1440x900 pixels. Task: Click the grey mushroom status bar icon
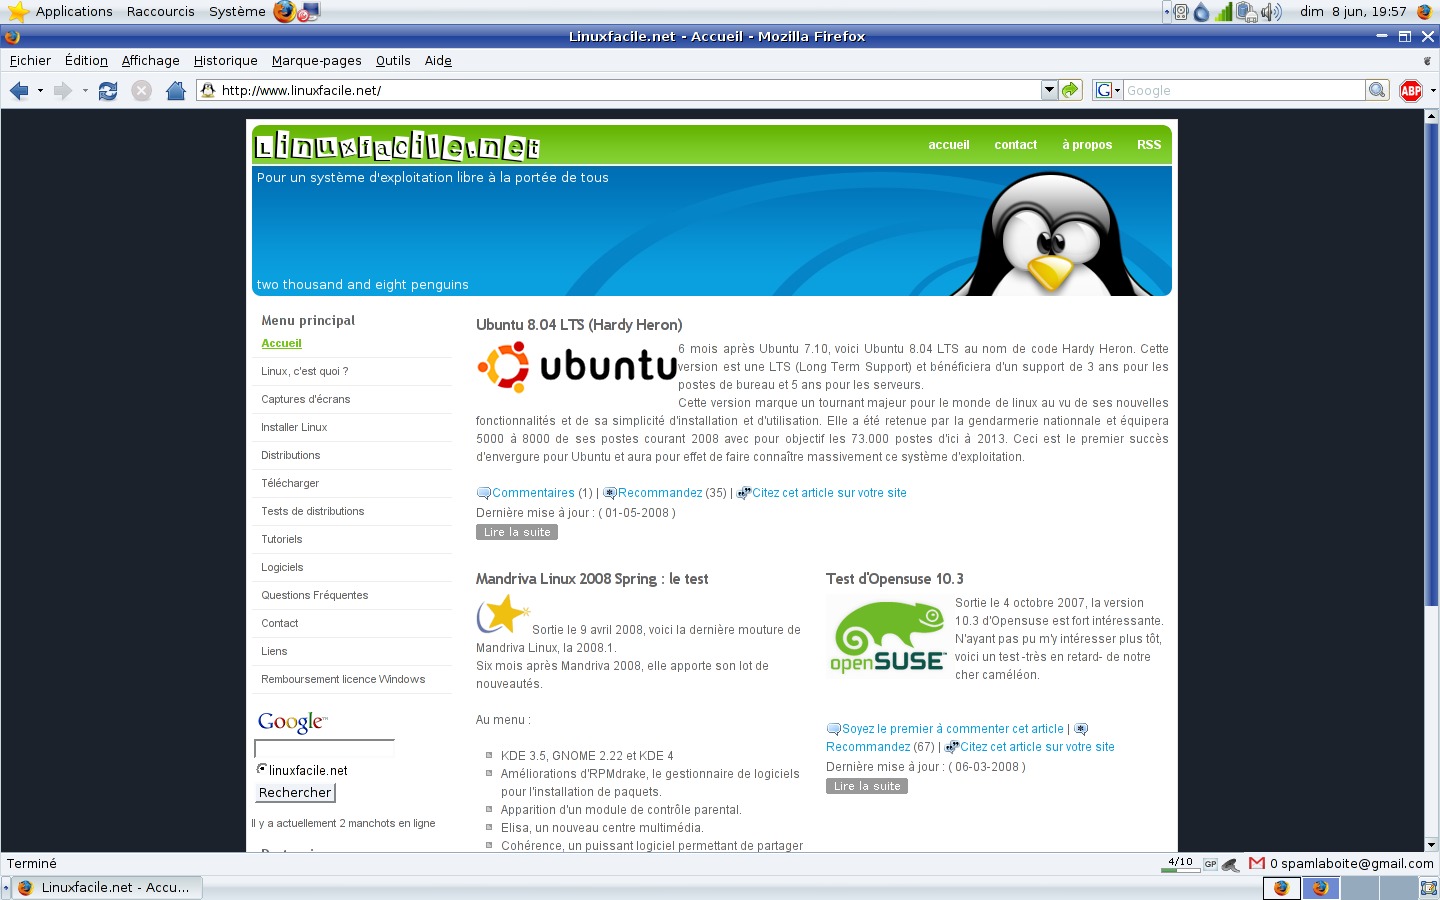(1231, 864)
